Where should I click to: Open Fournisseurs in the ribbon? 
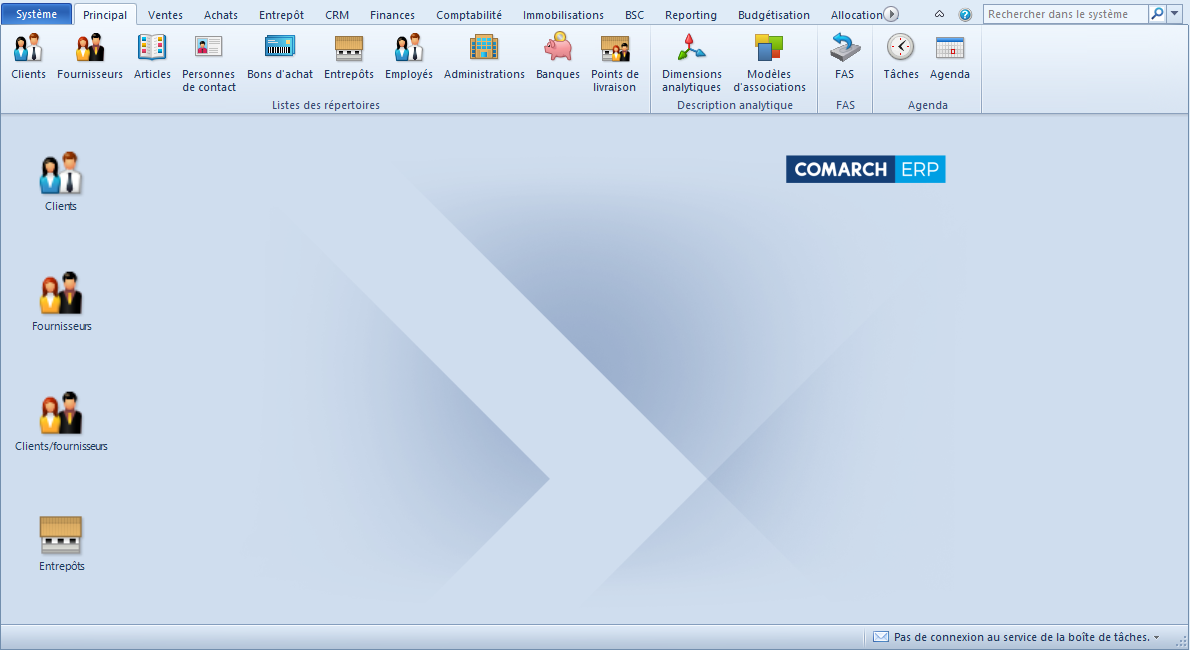[90, 58]
